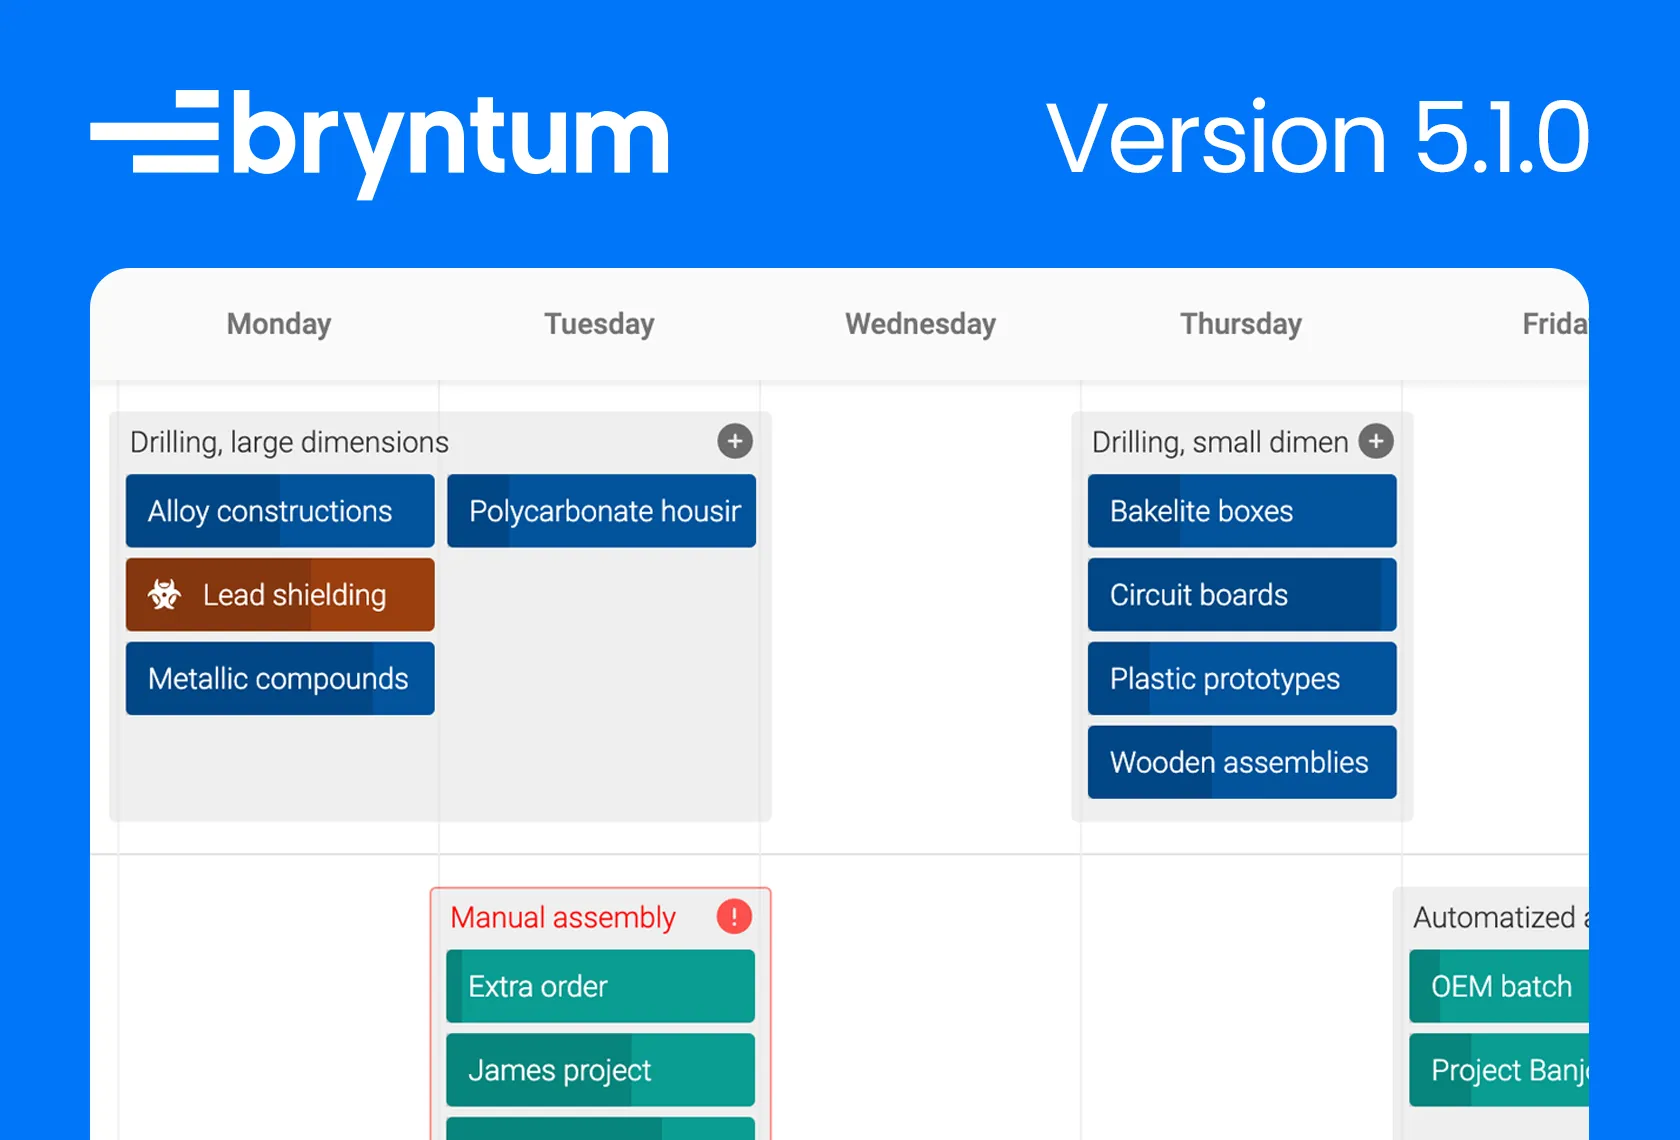Image resolution: width=1680 pixels, height=1140 pixels.
Task: Open the Alloy constructions task
Action: click(280, 511)
